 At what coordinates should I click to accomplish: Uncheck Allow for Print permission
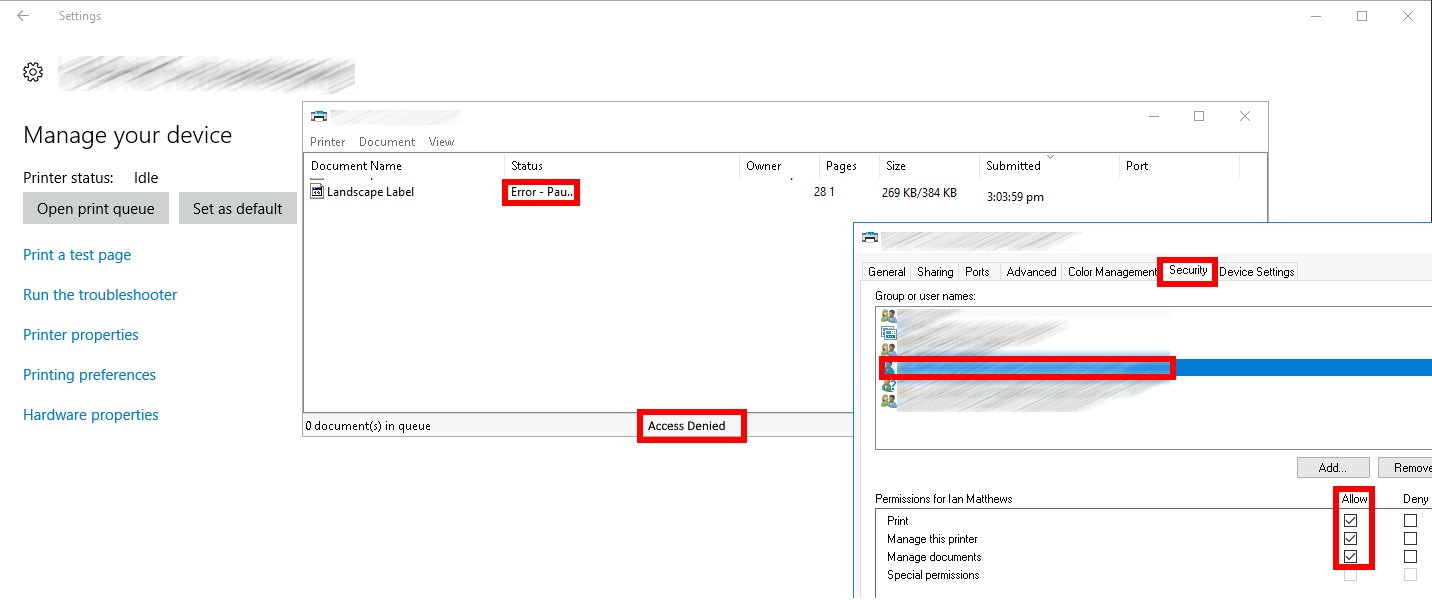click(1351, 521)
